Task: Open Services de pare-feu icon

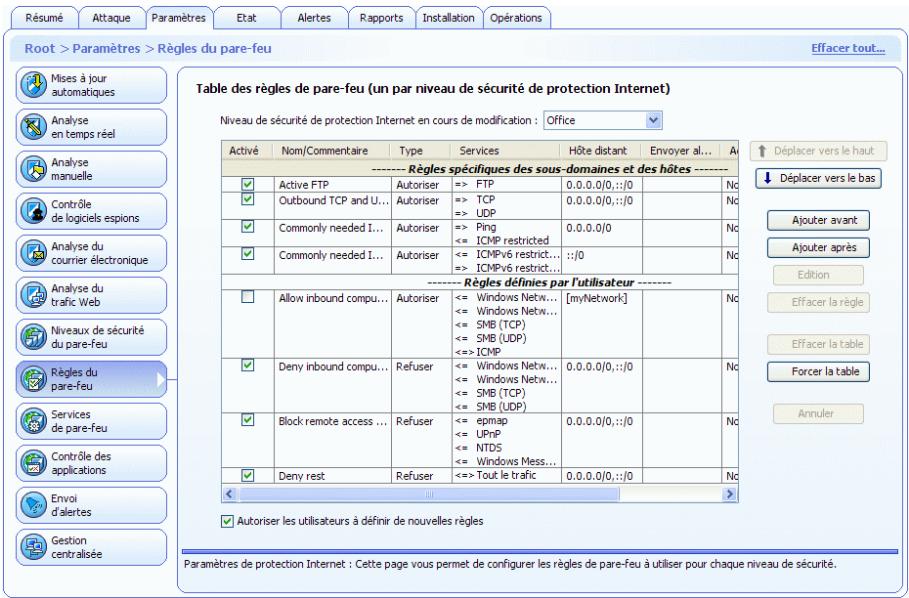Action: point(34,421)
